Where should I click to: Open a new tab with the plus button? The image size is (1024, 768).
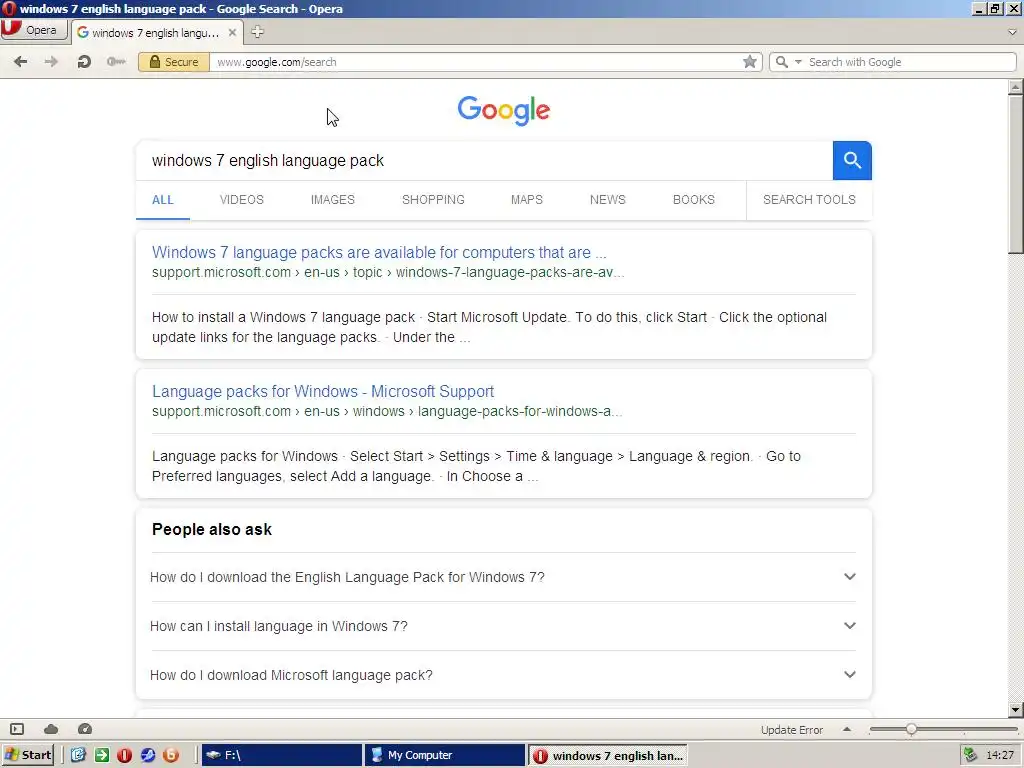(x=257, y=32)
